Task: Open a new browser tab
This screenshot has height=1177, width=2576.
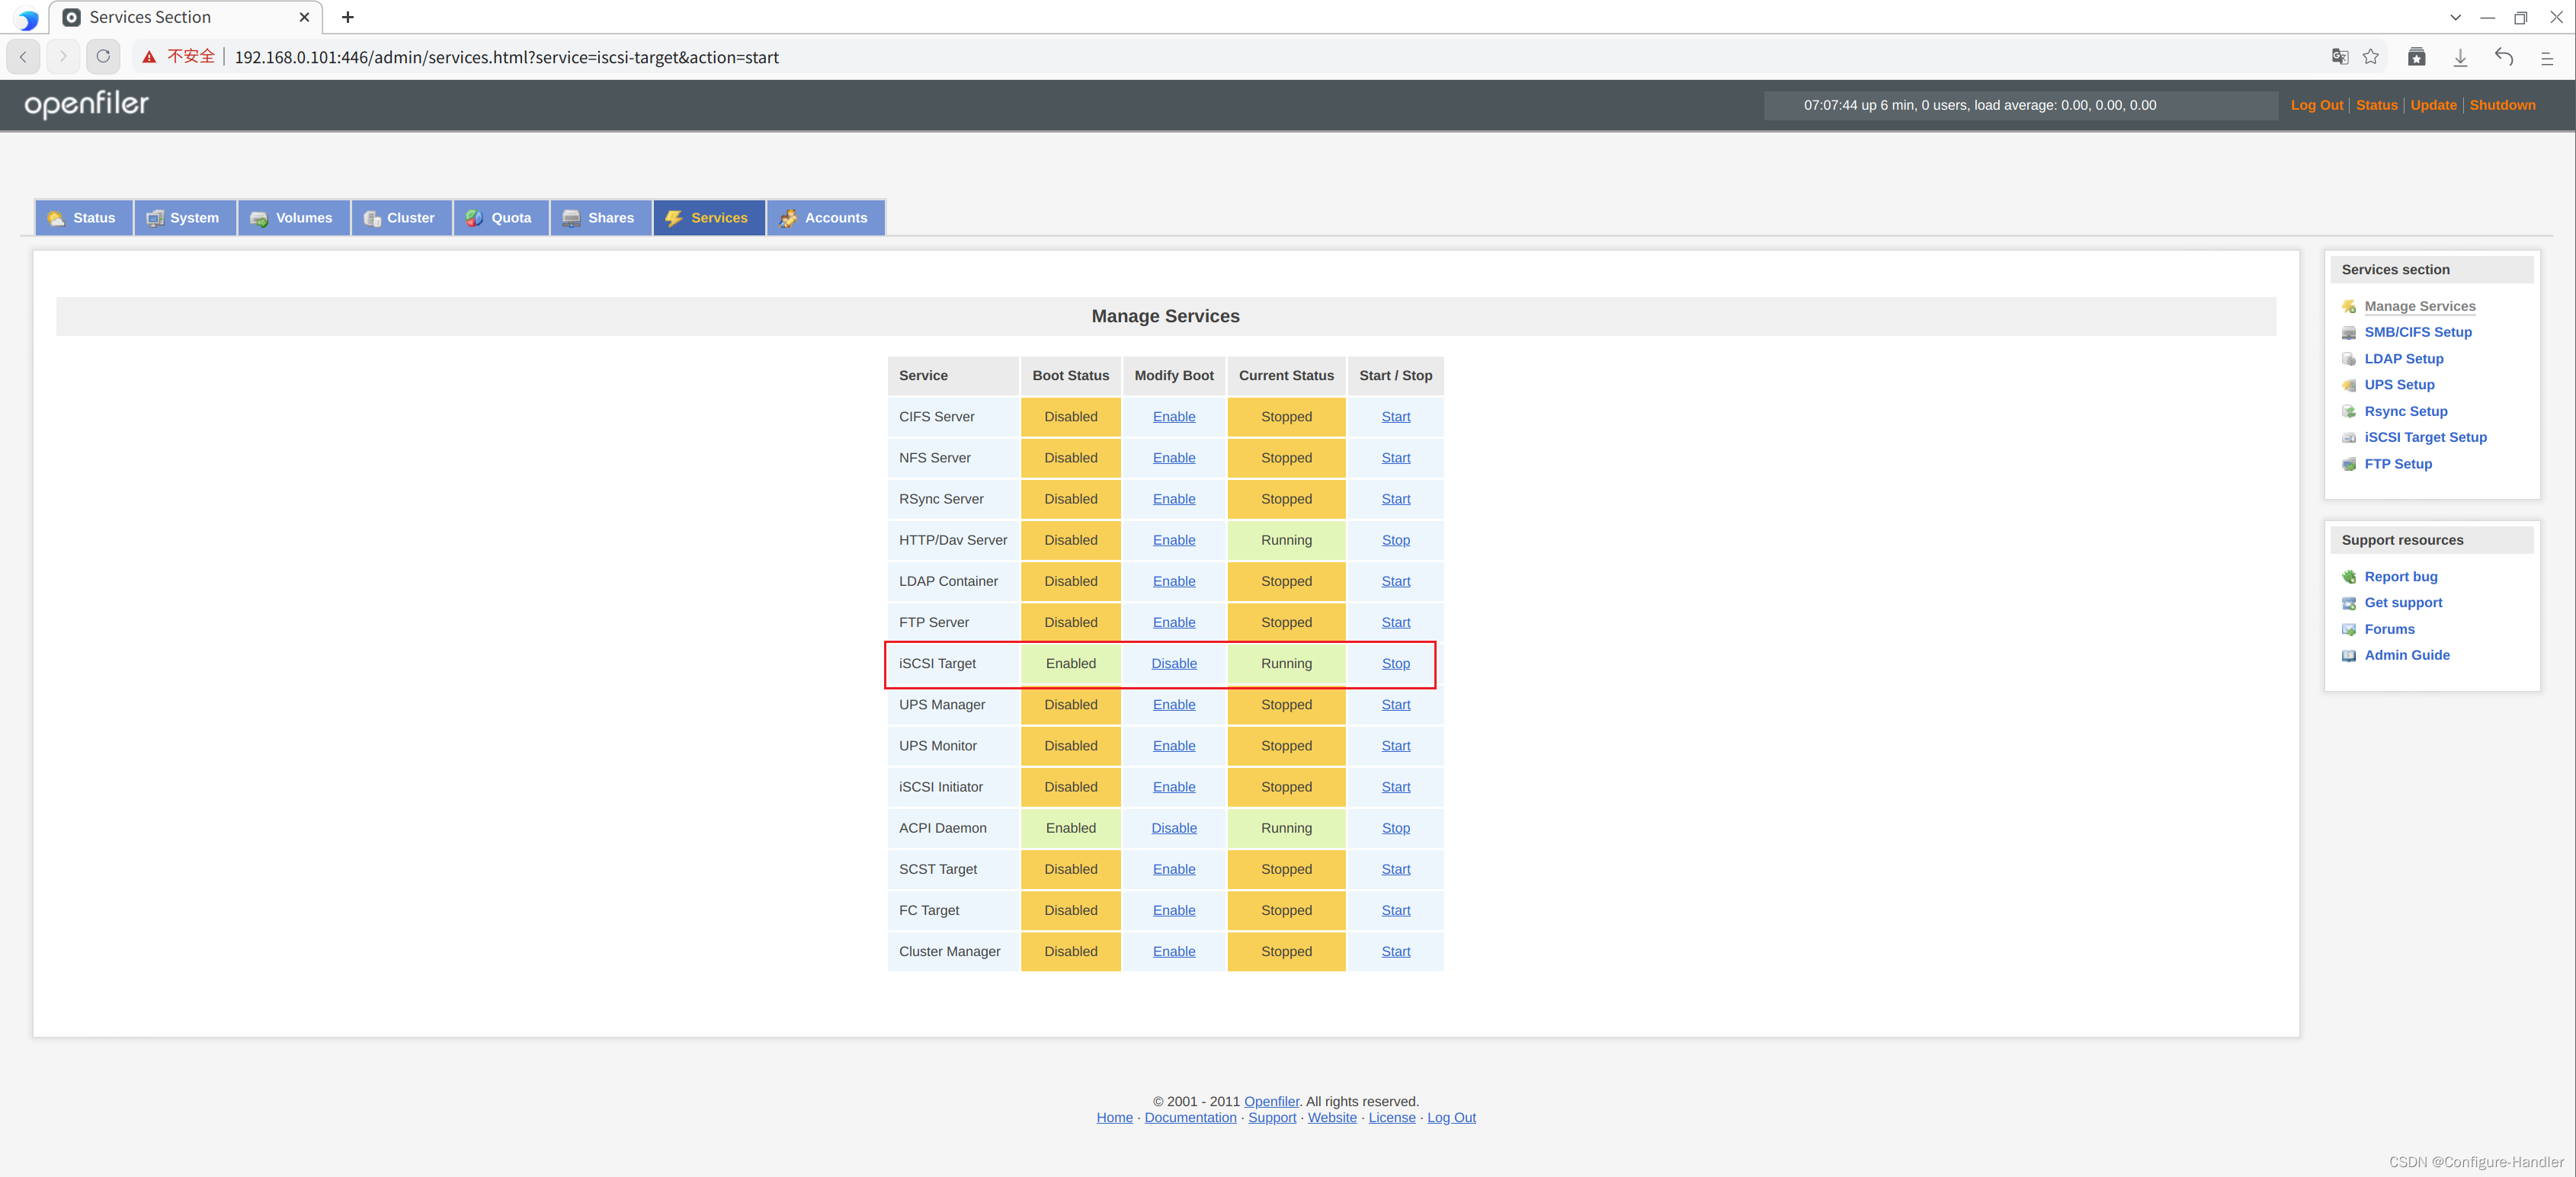Action: pos(348,18)
